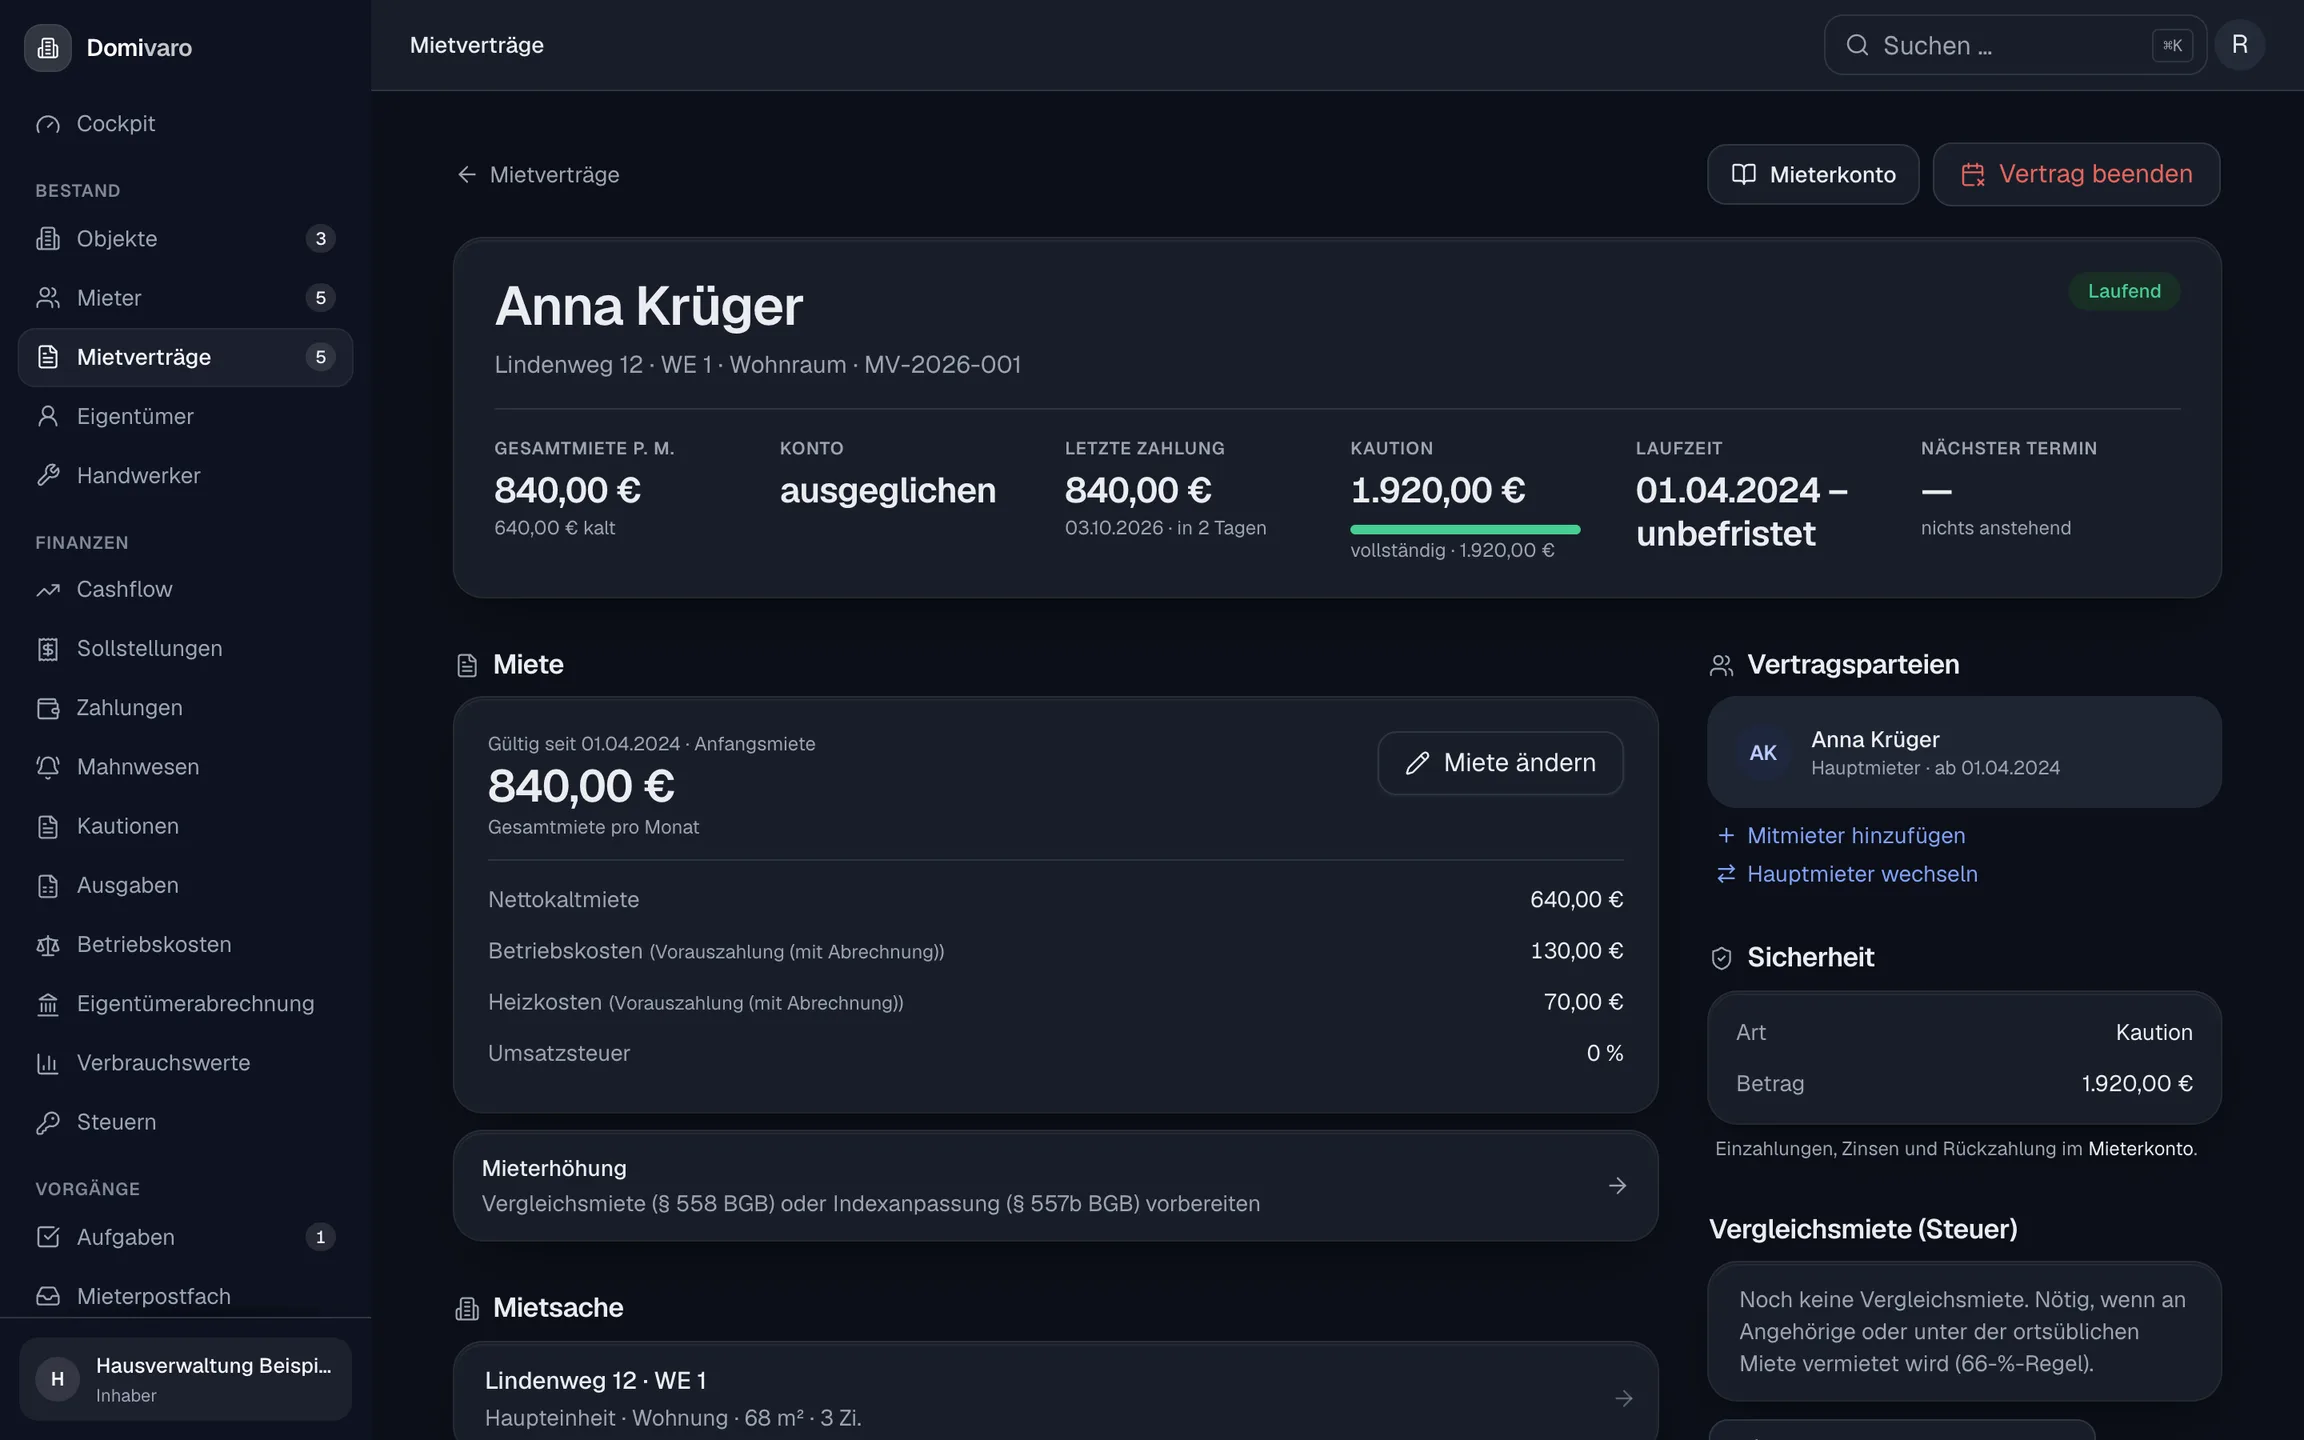Click the Domivaro logo icon
The width and height of the screenshot is (2304, 1440).
click(x=48, y=47)
